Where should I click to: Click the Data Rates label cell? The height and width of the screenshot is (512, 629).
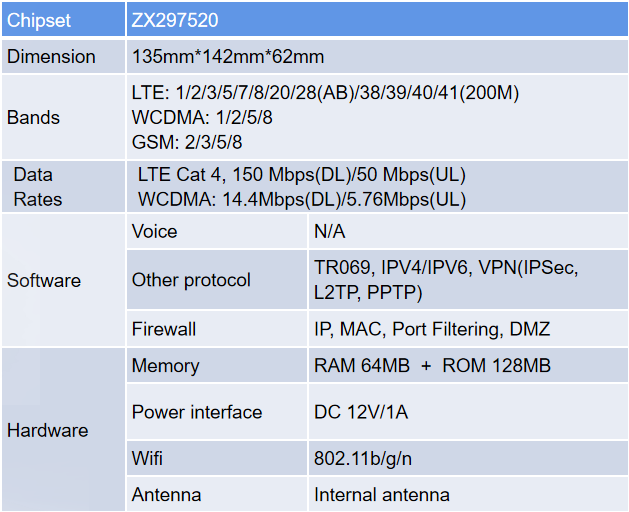click(x=63, y=187)
